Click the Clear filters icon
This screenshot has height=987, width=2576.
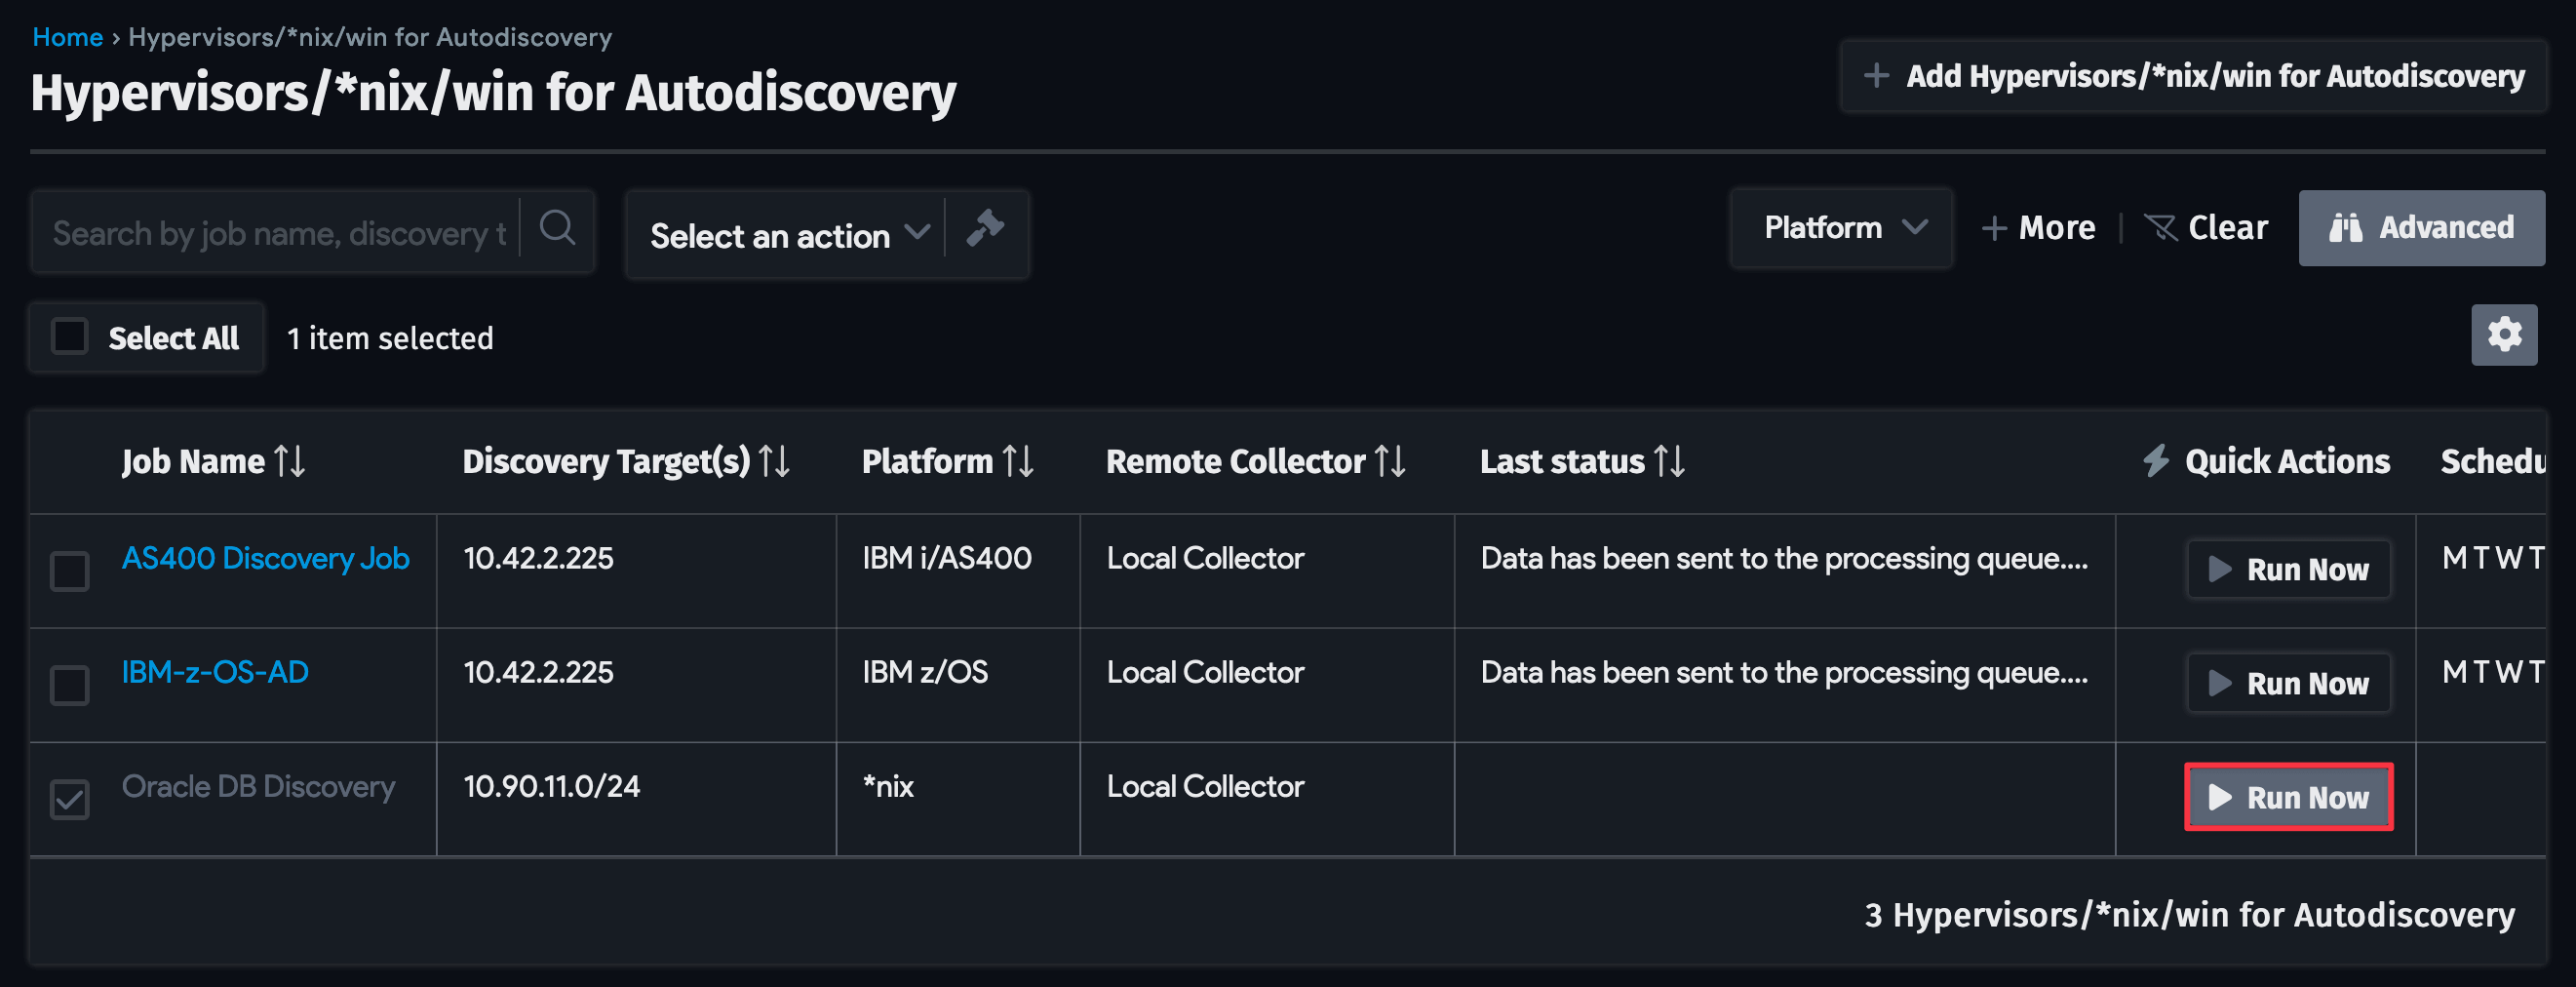2163,227
